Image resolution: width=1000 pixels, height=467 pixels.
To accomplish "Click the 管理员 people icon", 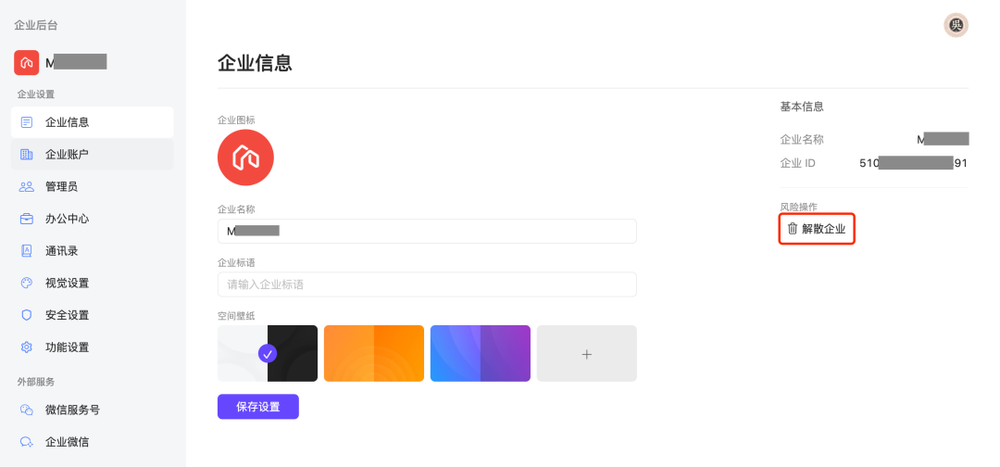I will coord(27,186).
